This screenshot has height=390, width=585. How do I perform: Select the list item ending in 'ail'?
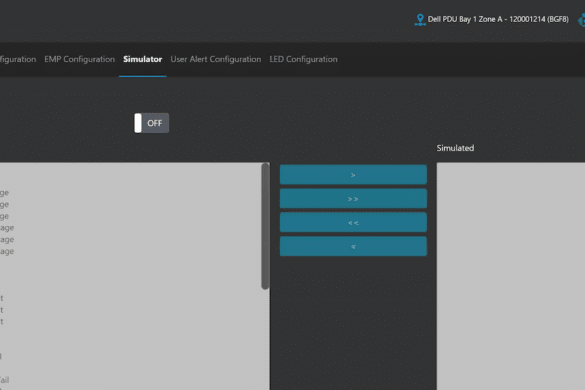point(4,380)
